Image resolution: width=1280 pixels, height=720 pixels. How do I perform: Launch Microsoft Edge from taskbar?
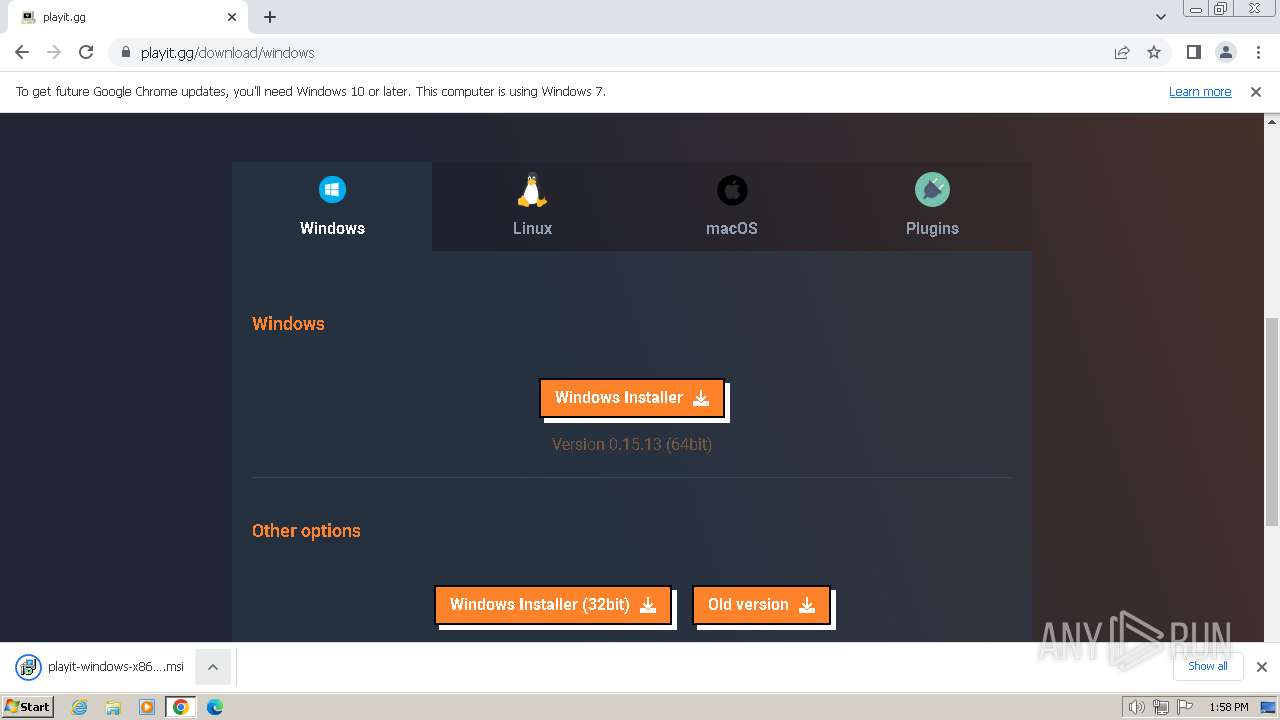pos(215,707)
